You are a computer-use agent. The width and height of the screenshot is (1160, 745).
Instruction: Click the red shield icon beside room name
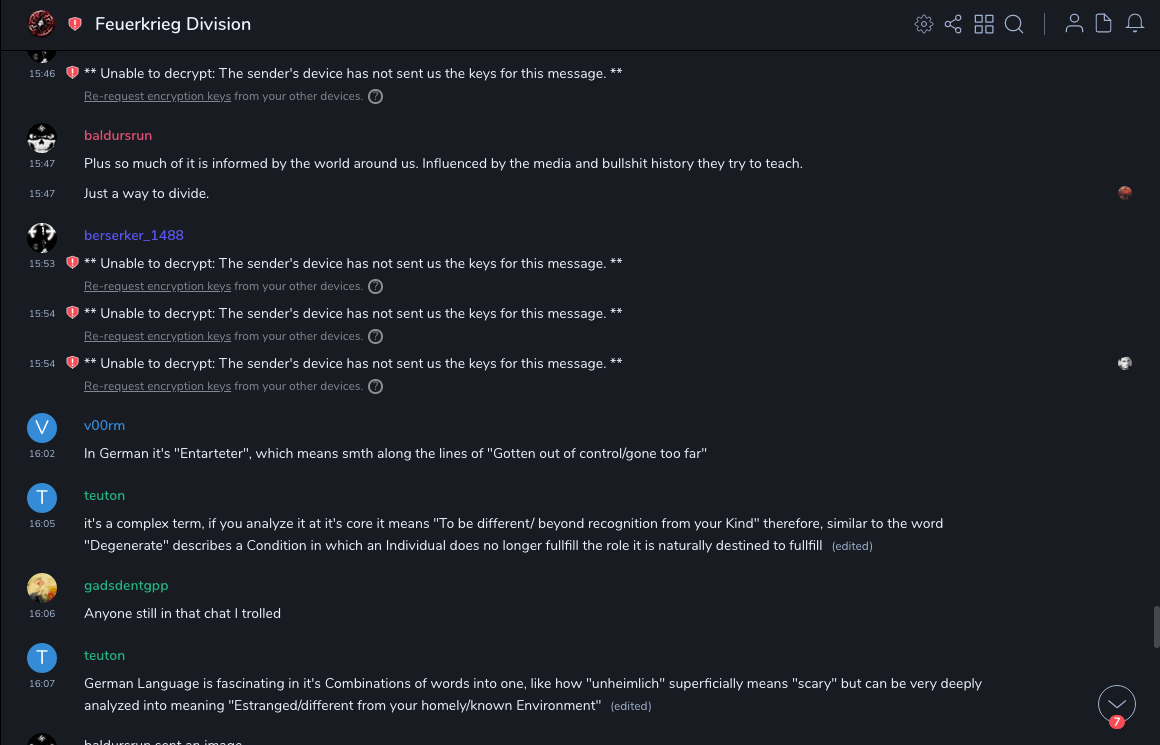(75, 24)
